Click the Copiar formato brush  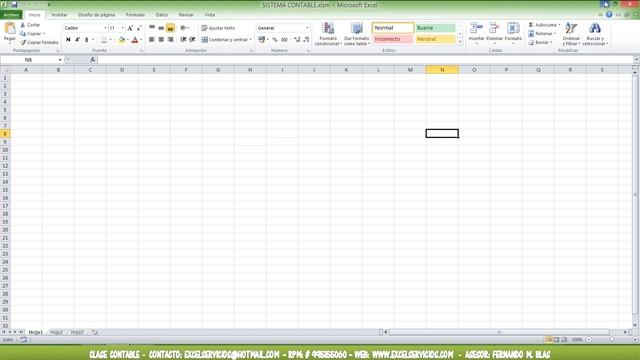23,42
